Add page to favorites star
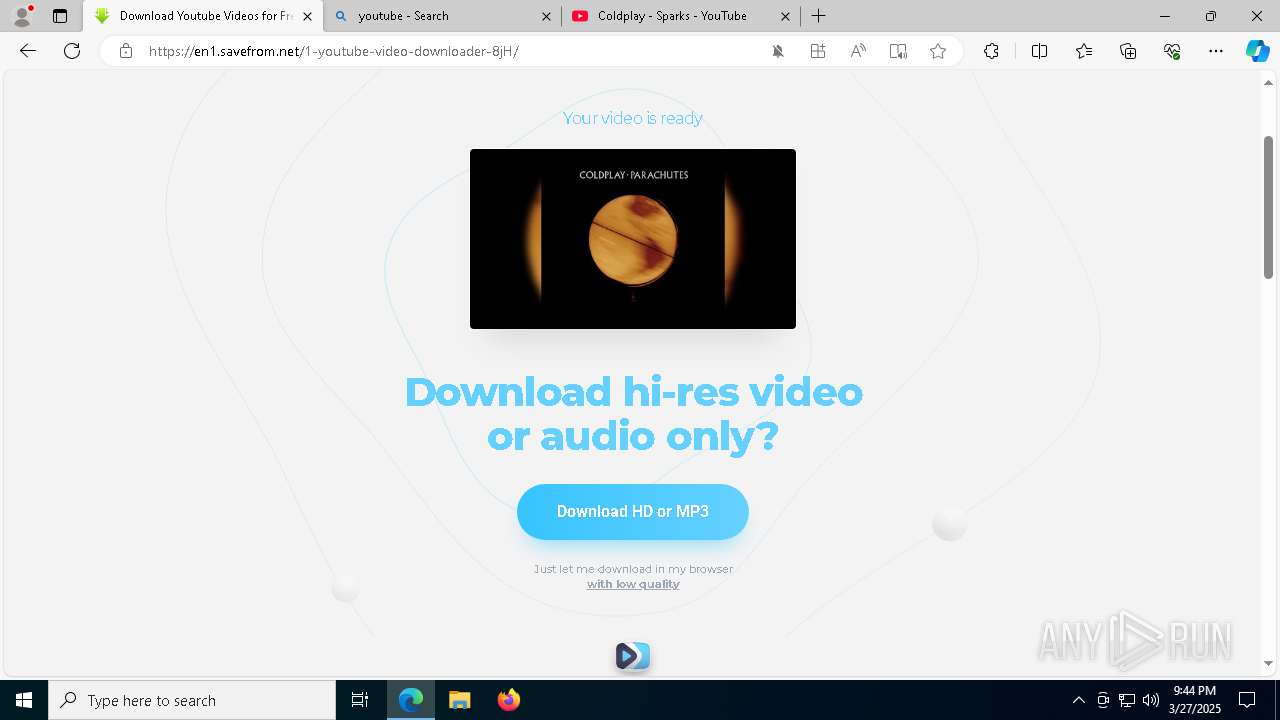 pos(938,51)
